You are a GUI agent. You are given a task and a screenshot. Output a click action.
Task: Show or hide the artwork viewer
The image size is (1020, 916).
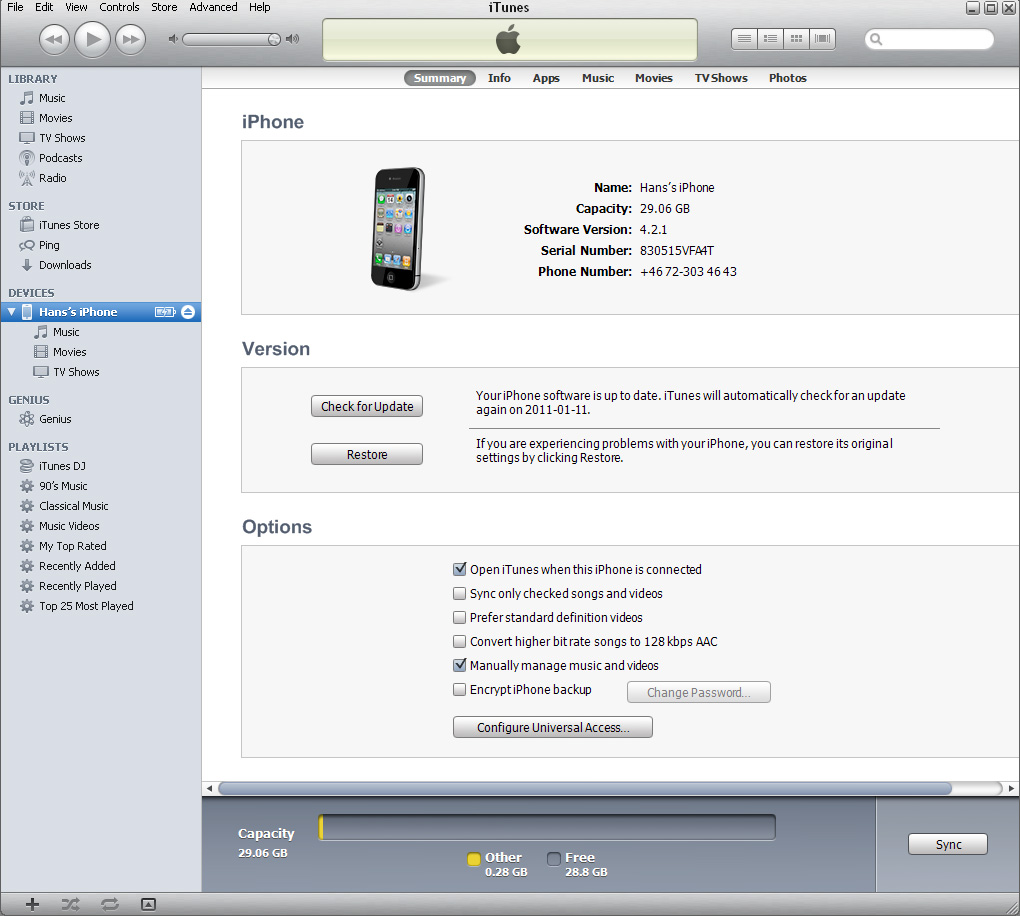pos(148,904)
